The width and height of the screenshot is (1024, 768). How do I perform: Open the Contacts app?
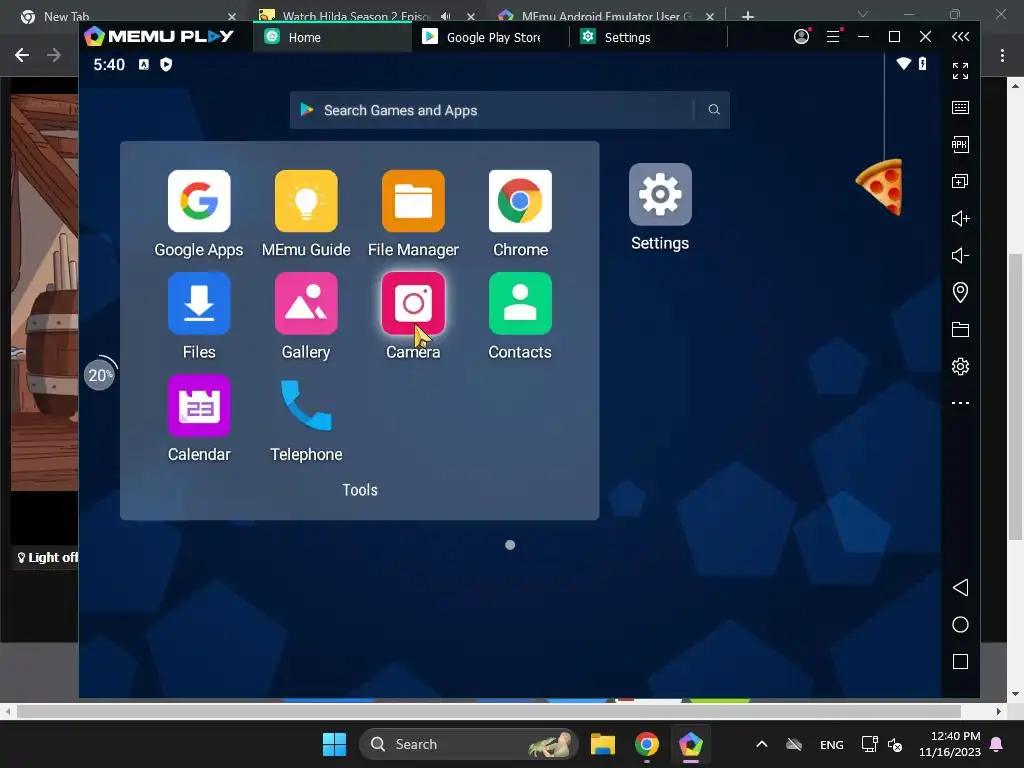pyautogui.click(x=520, y=304)
